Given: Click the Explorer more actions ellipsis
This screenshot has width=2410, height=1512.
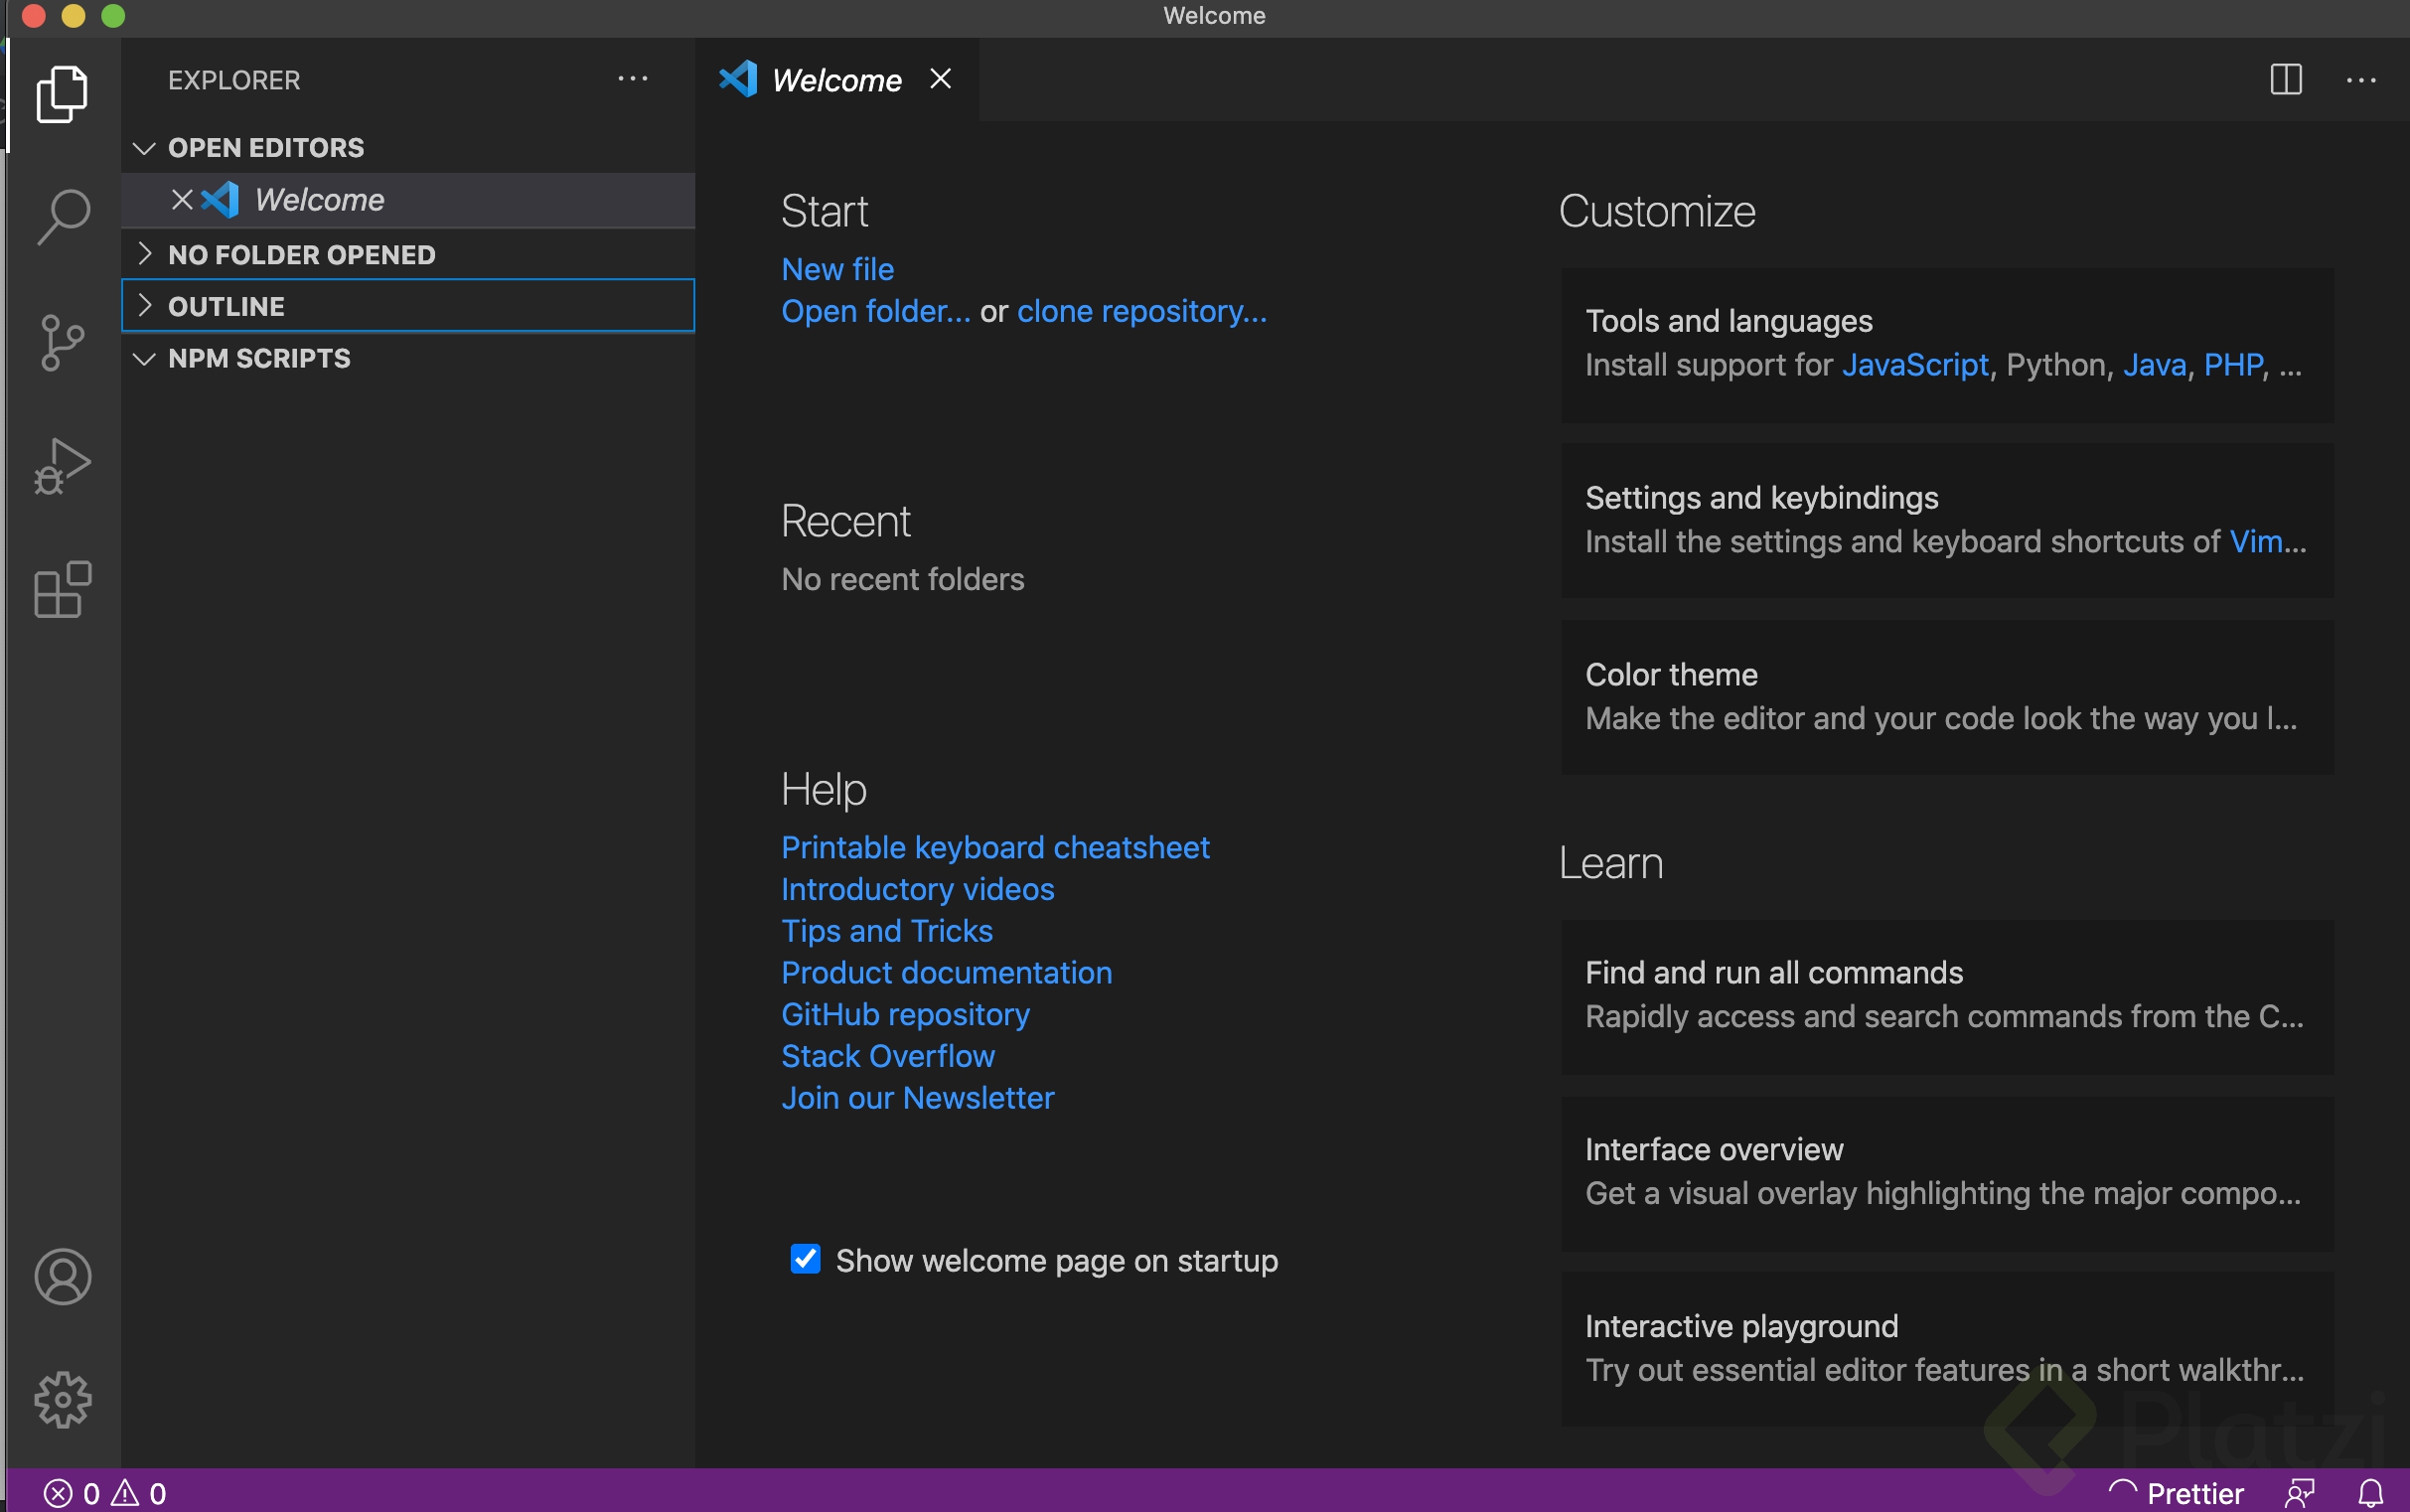Looking at the screenshot, I should click(x=632, y=79).
